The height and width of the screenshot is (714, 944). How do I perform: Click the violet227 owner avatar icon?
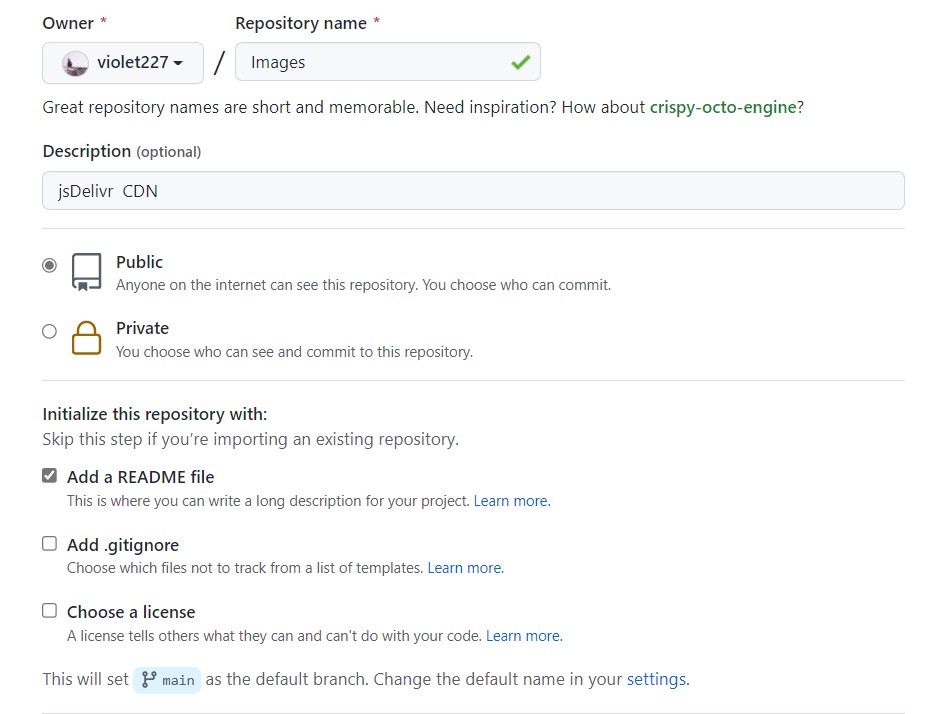pos(75,63)
